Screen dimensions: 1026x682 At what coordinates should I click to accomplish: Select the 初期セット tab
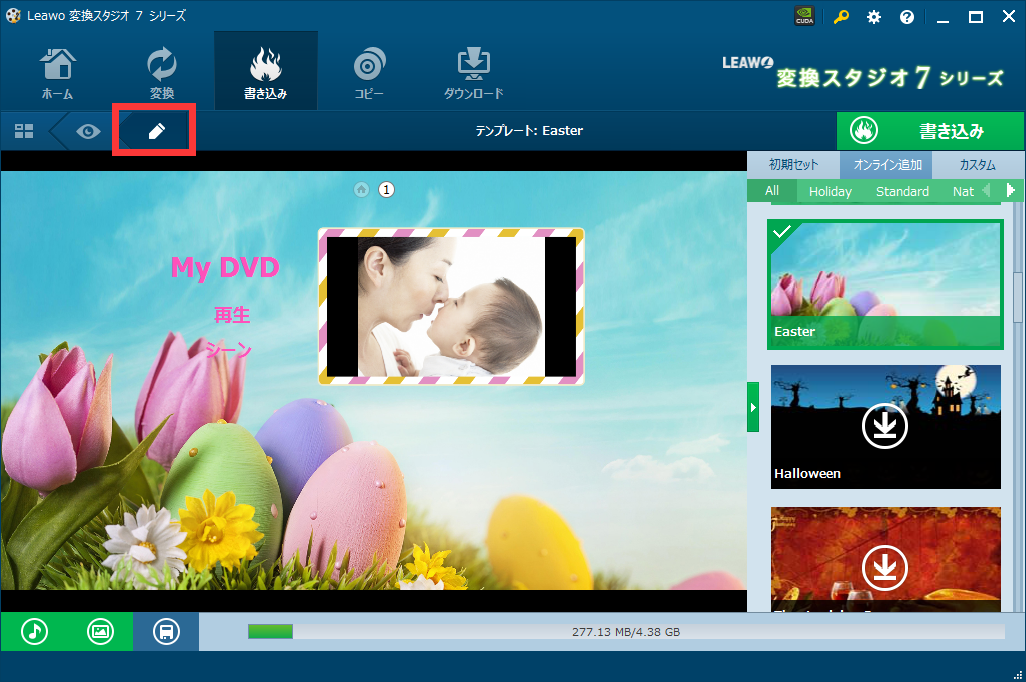coord(793,164)
